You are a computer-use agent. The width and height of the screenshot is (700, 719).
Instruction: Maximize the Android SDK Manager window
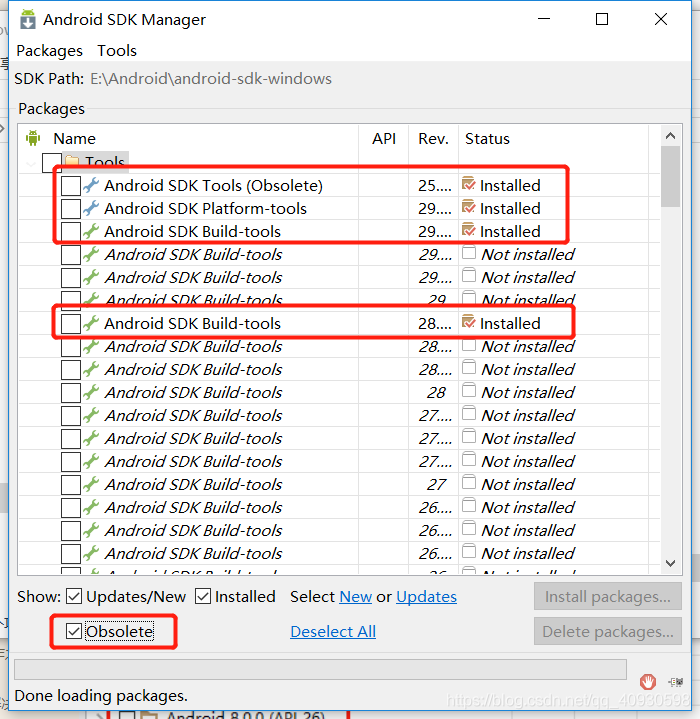[602, 19]
